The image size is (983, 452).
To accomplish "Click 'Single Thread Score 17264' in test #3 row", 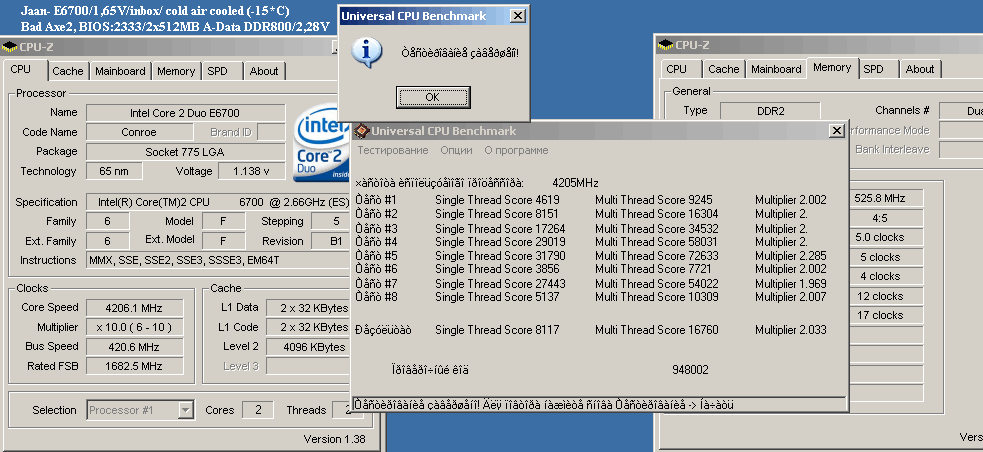I will click(500, 228).
